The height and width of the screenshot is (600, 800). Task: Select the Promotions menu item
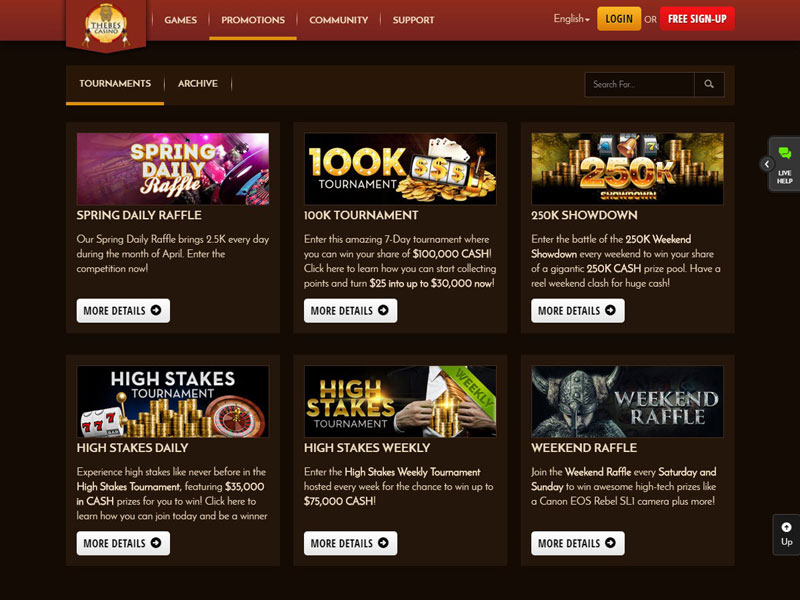pos(253,20)
